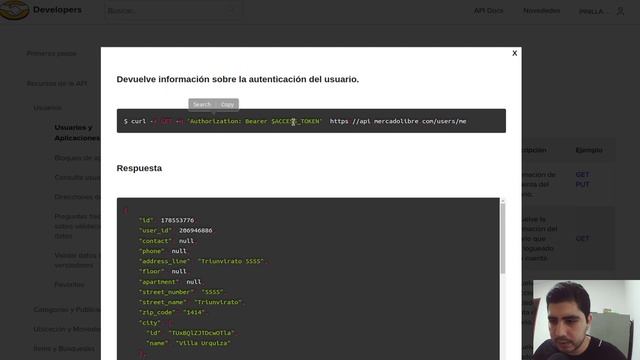The width and height of the screenshot is (640, 360).
Task: Close the modal with the X button
Action: (x=514, y=53)
